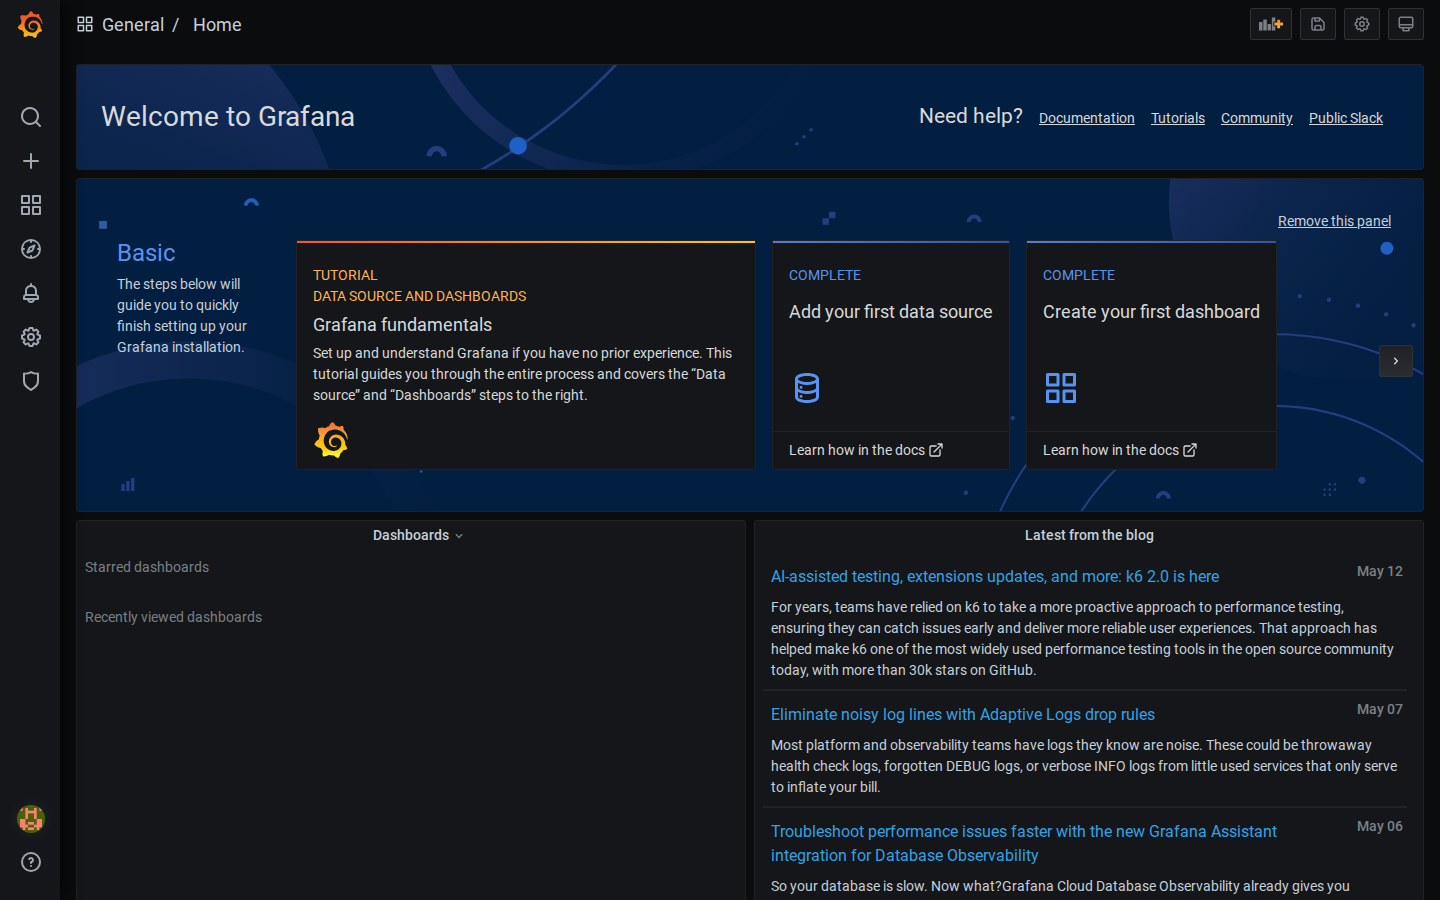The width and height of the screenshot is (1440, 900).
Task: Click Recently viewed dashboards heading
Action: pyautogui.click(x=174, y=617)
